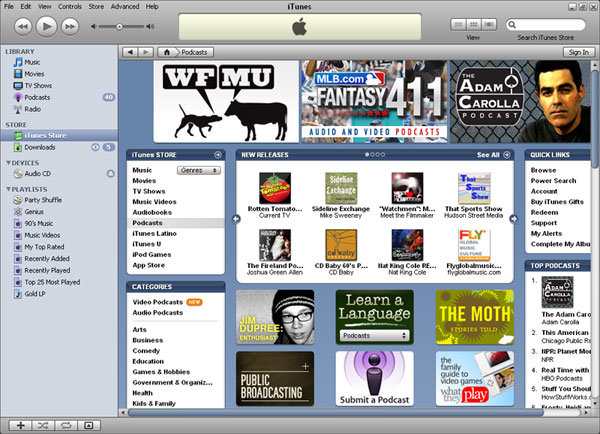This screenshot has width=600, height=434.
Task: Click the max volume speaker icon
Action: point(150,26)
